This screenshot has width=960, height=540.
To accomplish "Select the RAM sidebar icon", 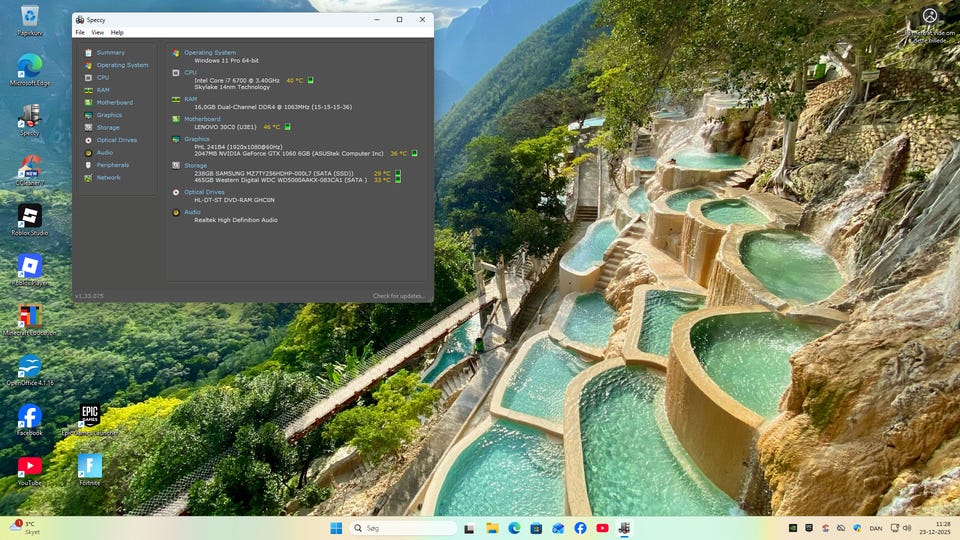I will 88,90.
